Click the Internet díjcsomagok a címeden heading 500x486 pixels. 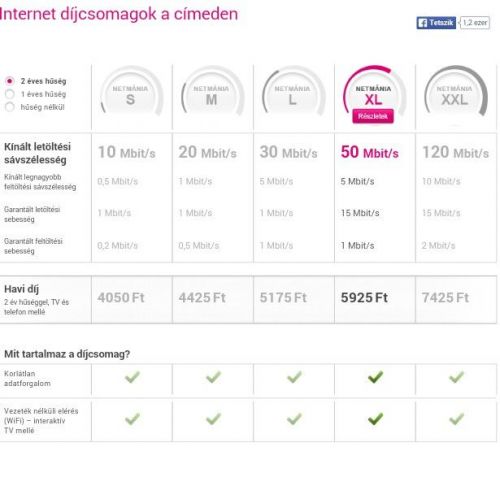pos(119,14)
